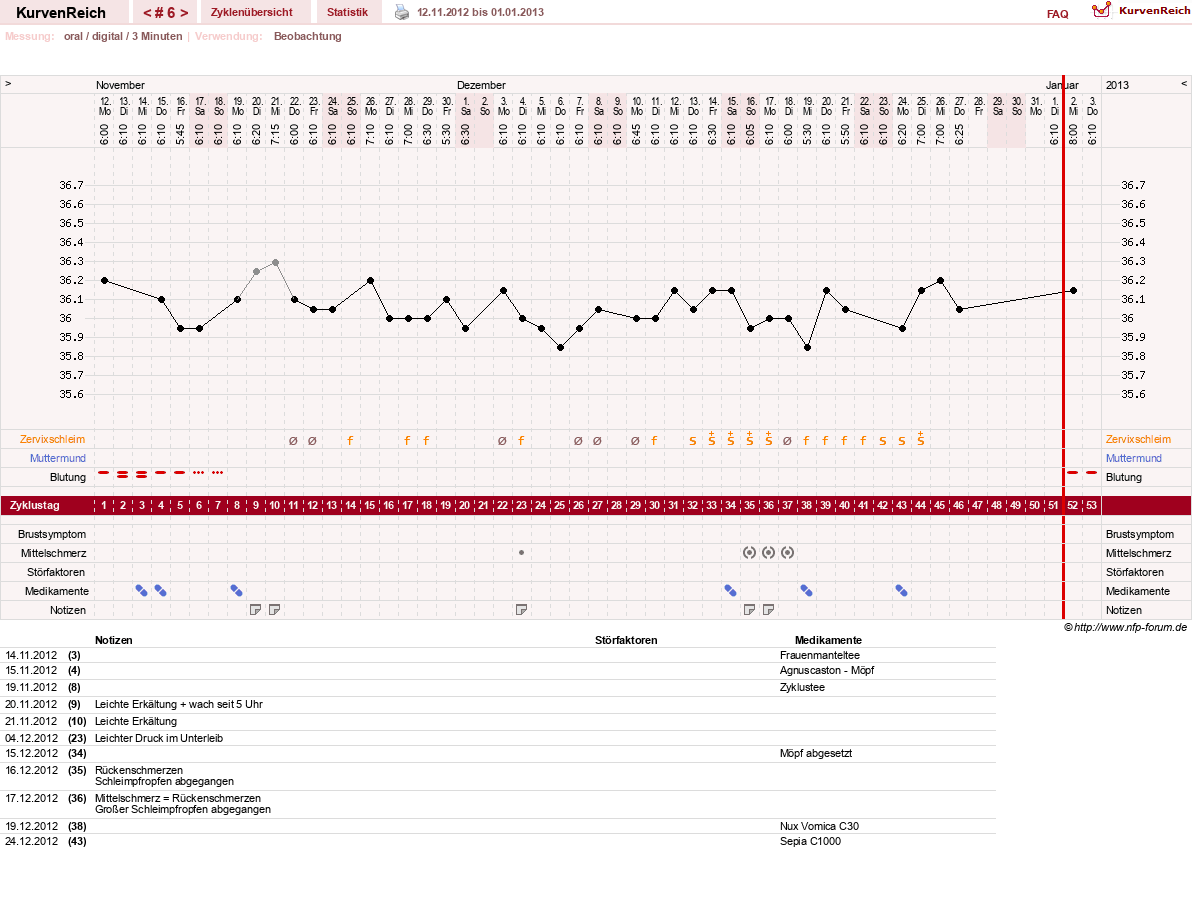The width and height of the screenshot is (1192, 907).
Task: Click the spotting dots on cycle day 7
Action: tap(217, 473)
